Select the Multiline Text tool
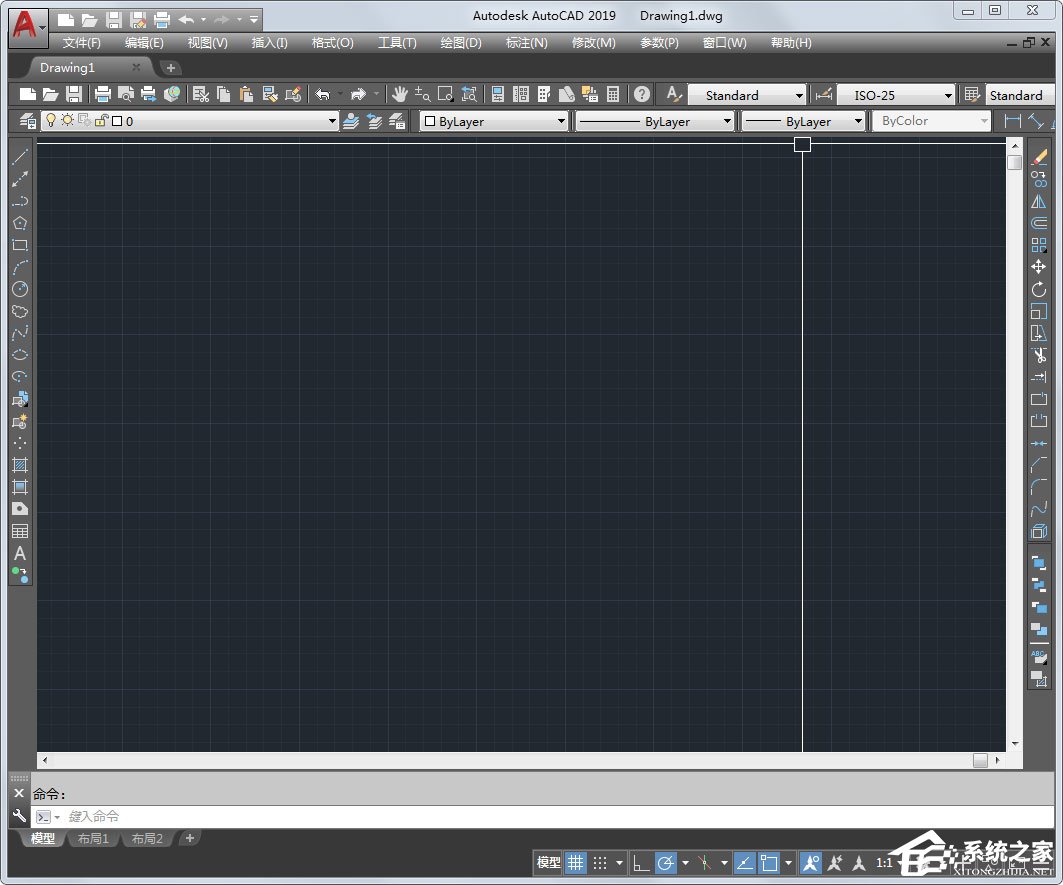The width and height of the screenshot is (1063, 885). click(20, 553)
